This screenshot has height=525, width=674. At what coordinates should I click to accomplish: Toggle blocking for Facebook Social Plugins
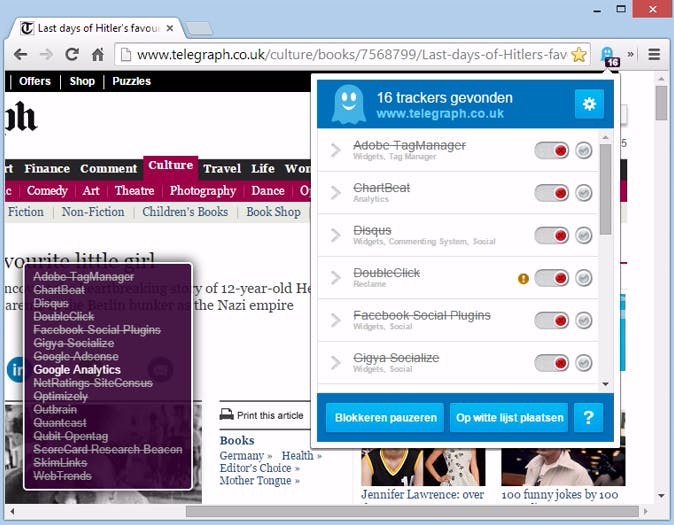[551, 321]
